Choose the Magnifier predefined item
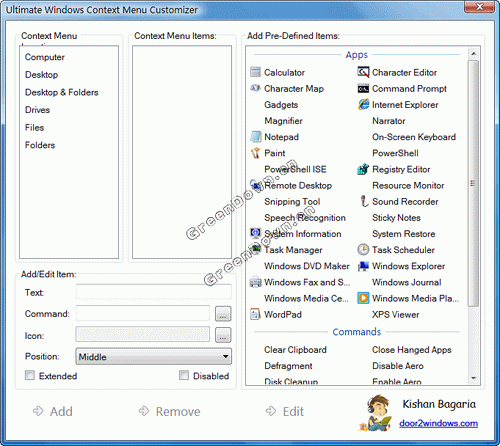 pyautogui.click(x=283, y=121)
